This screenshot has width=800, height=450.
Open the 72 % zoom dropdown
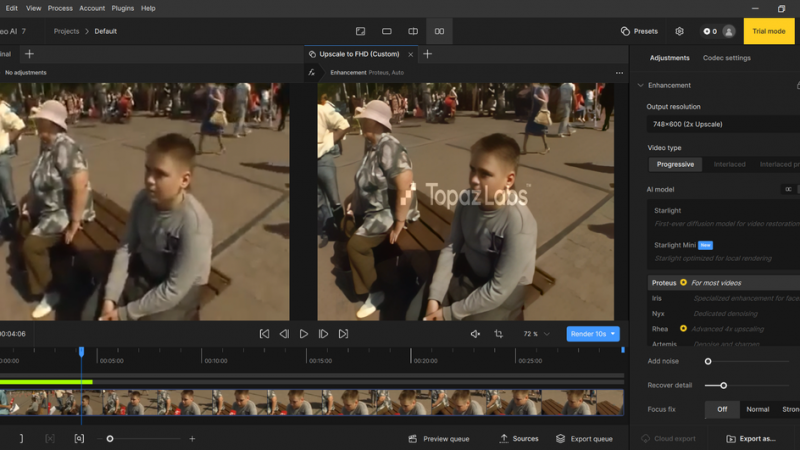pyautogui.click(x=536, y=334)
